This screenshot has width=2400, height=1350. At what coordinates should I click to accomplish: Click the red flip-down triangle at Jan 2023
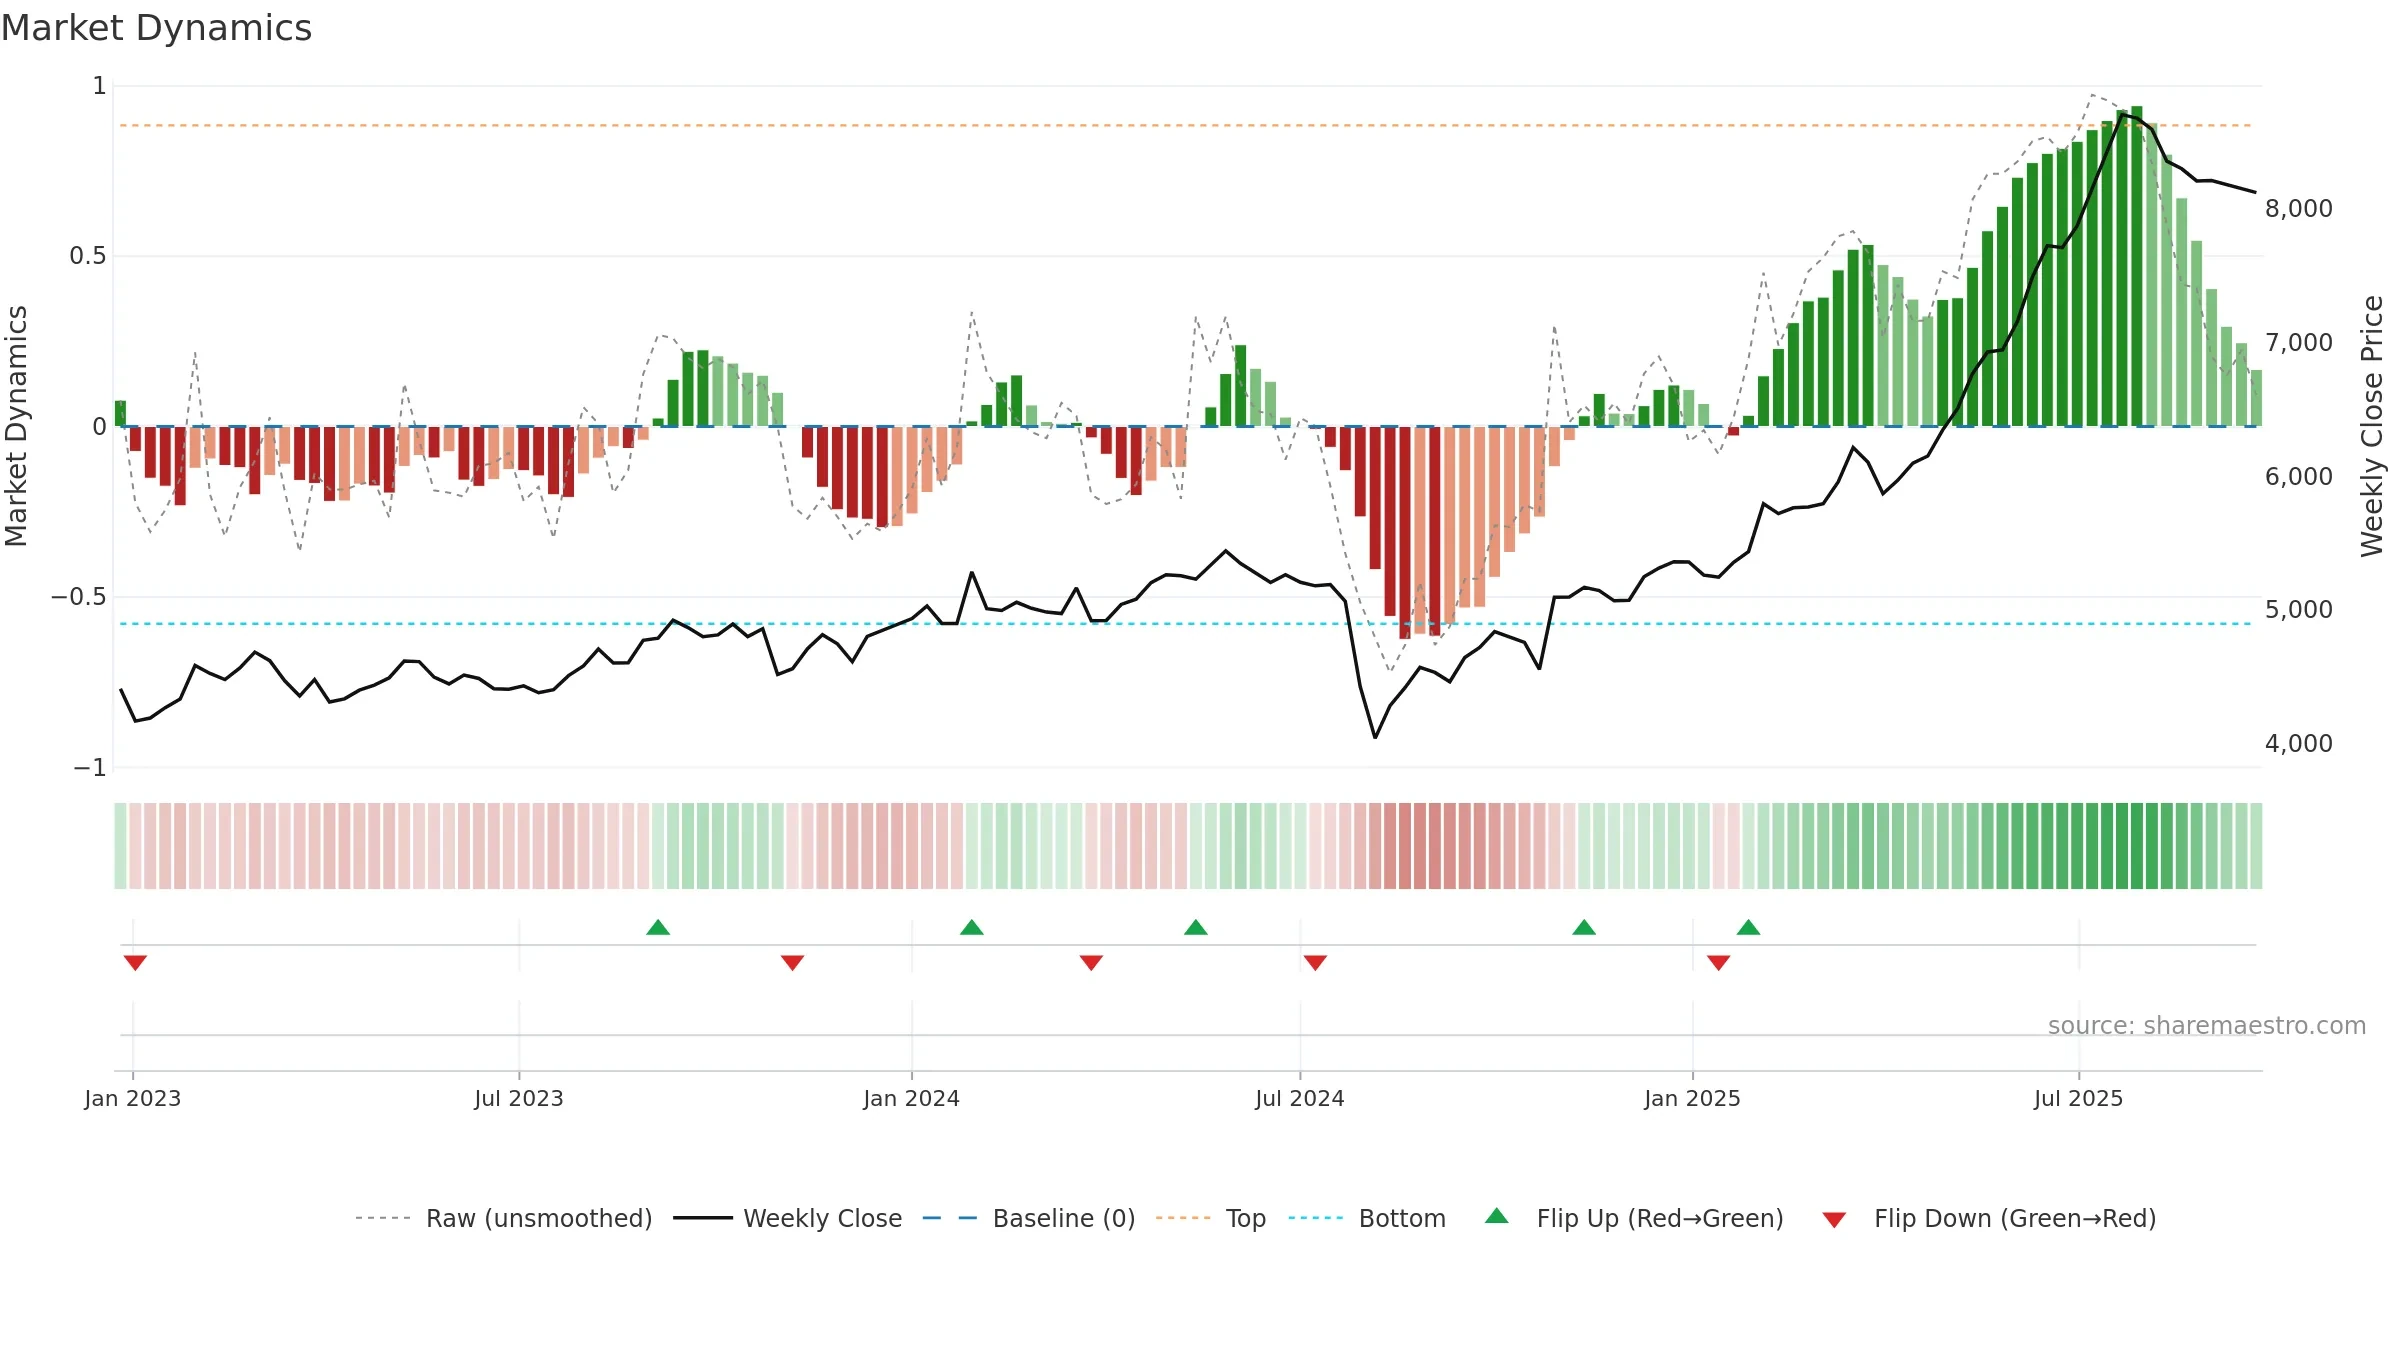[x=135, y=962]
